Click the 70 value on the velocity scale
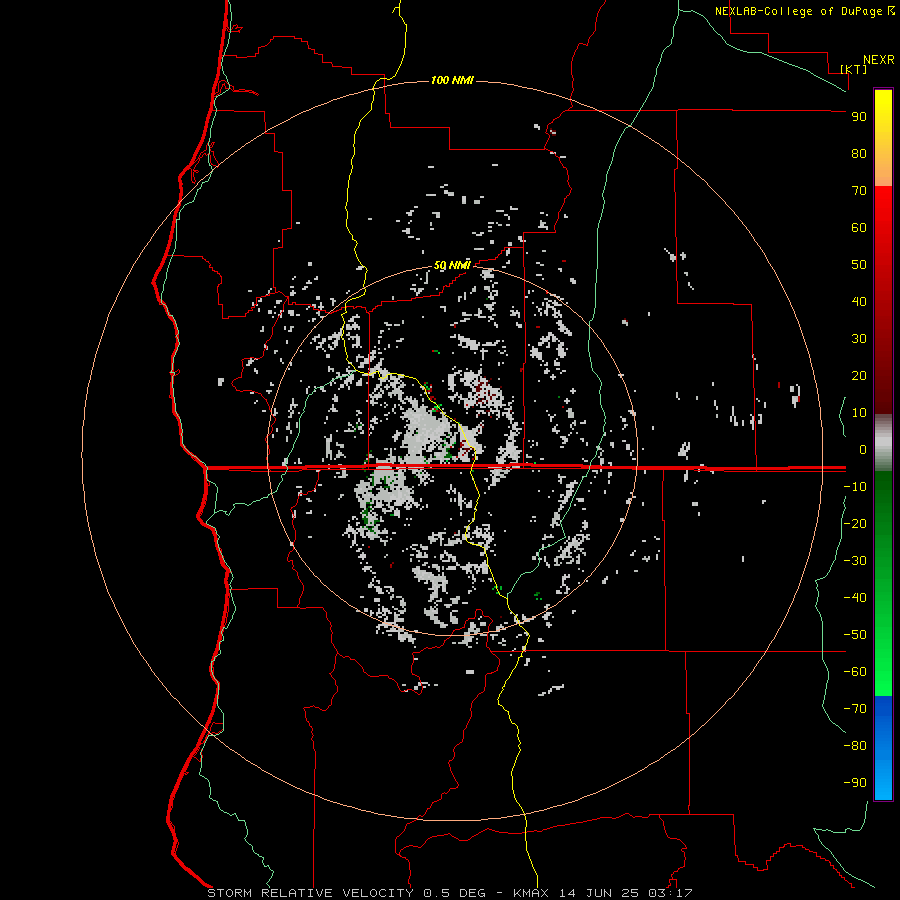900x900 pixels. (x=859, y=191)
